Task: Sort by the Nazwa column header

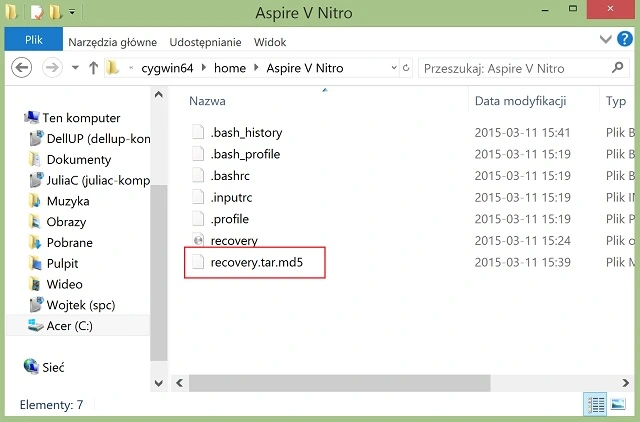Action: point(207,101)
